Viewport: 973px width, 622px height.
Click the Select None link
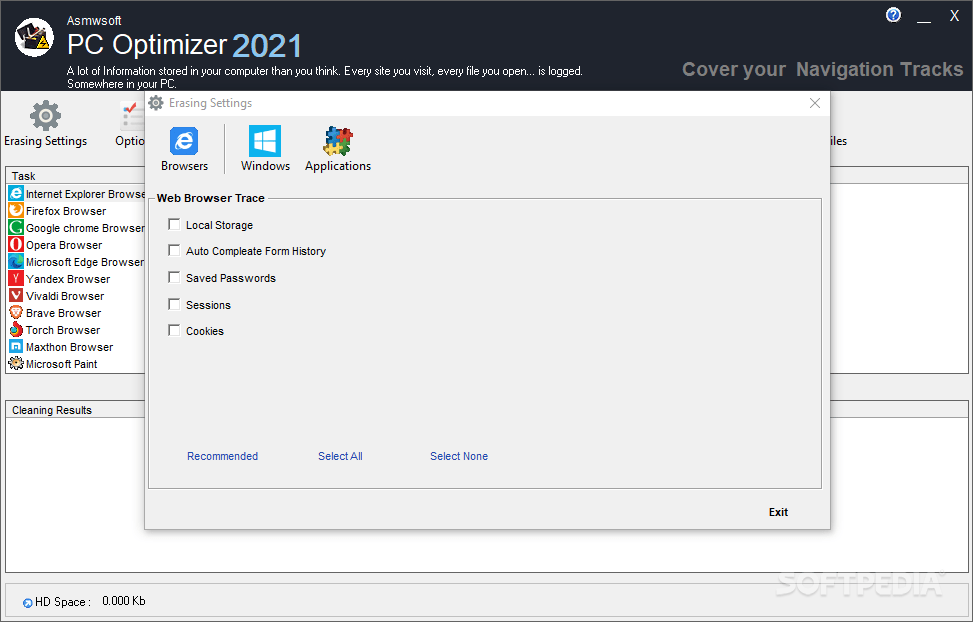(459, 456)
